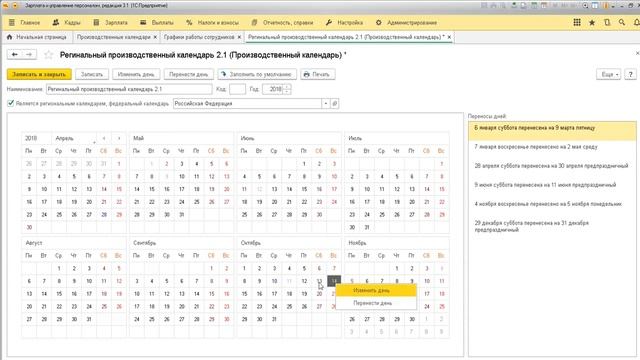This screenshot has width=640, height=360.
Task: Increase the year with the up spinner
Action: (287, 87)
